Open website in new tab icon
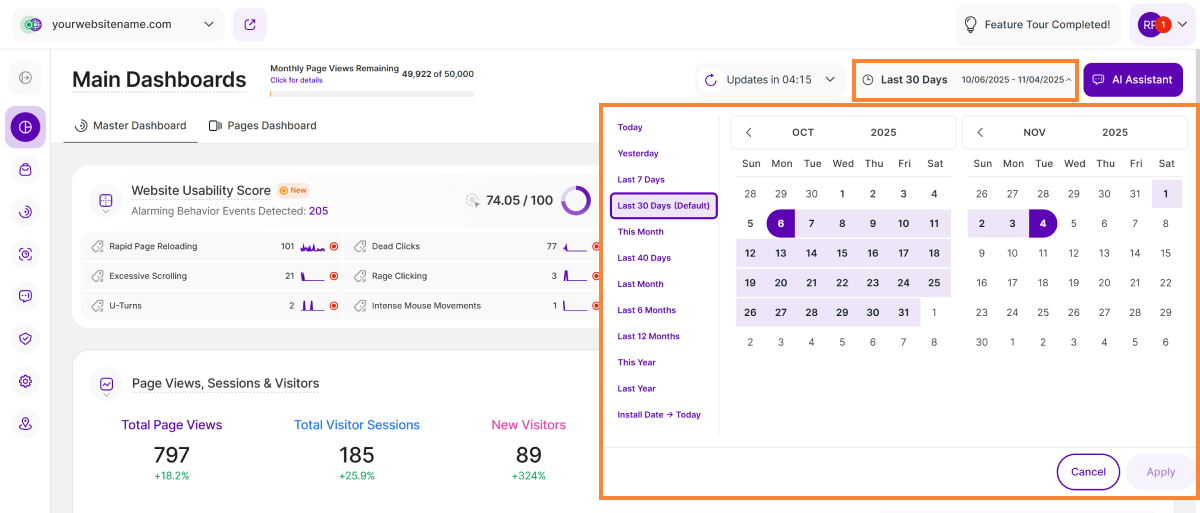This screenshot has width=1200, height=513. point(249,25)
